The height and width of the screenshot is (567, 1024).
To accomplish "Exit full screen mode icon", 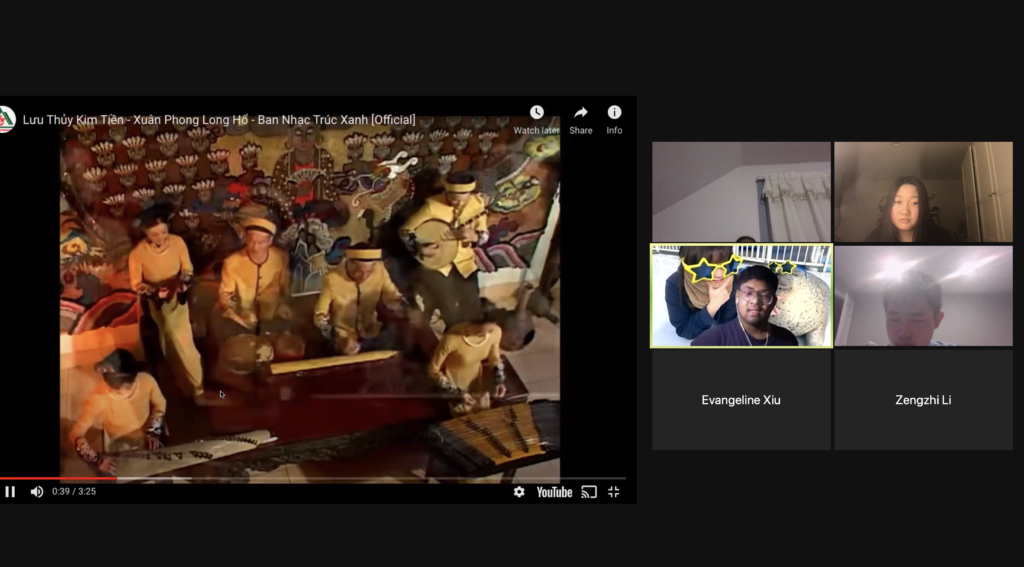I will pos(613,492).
